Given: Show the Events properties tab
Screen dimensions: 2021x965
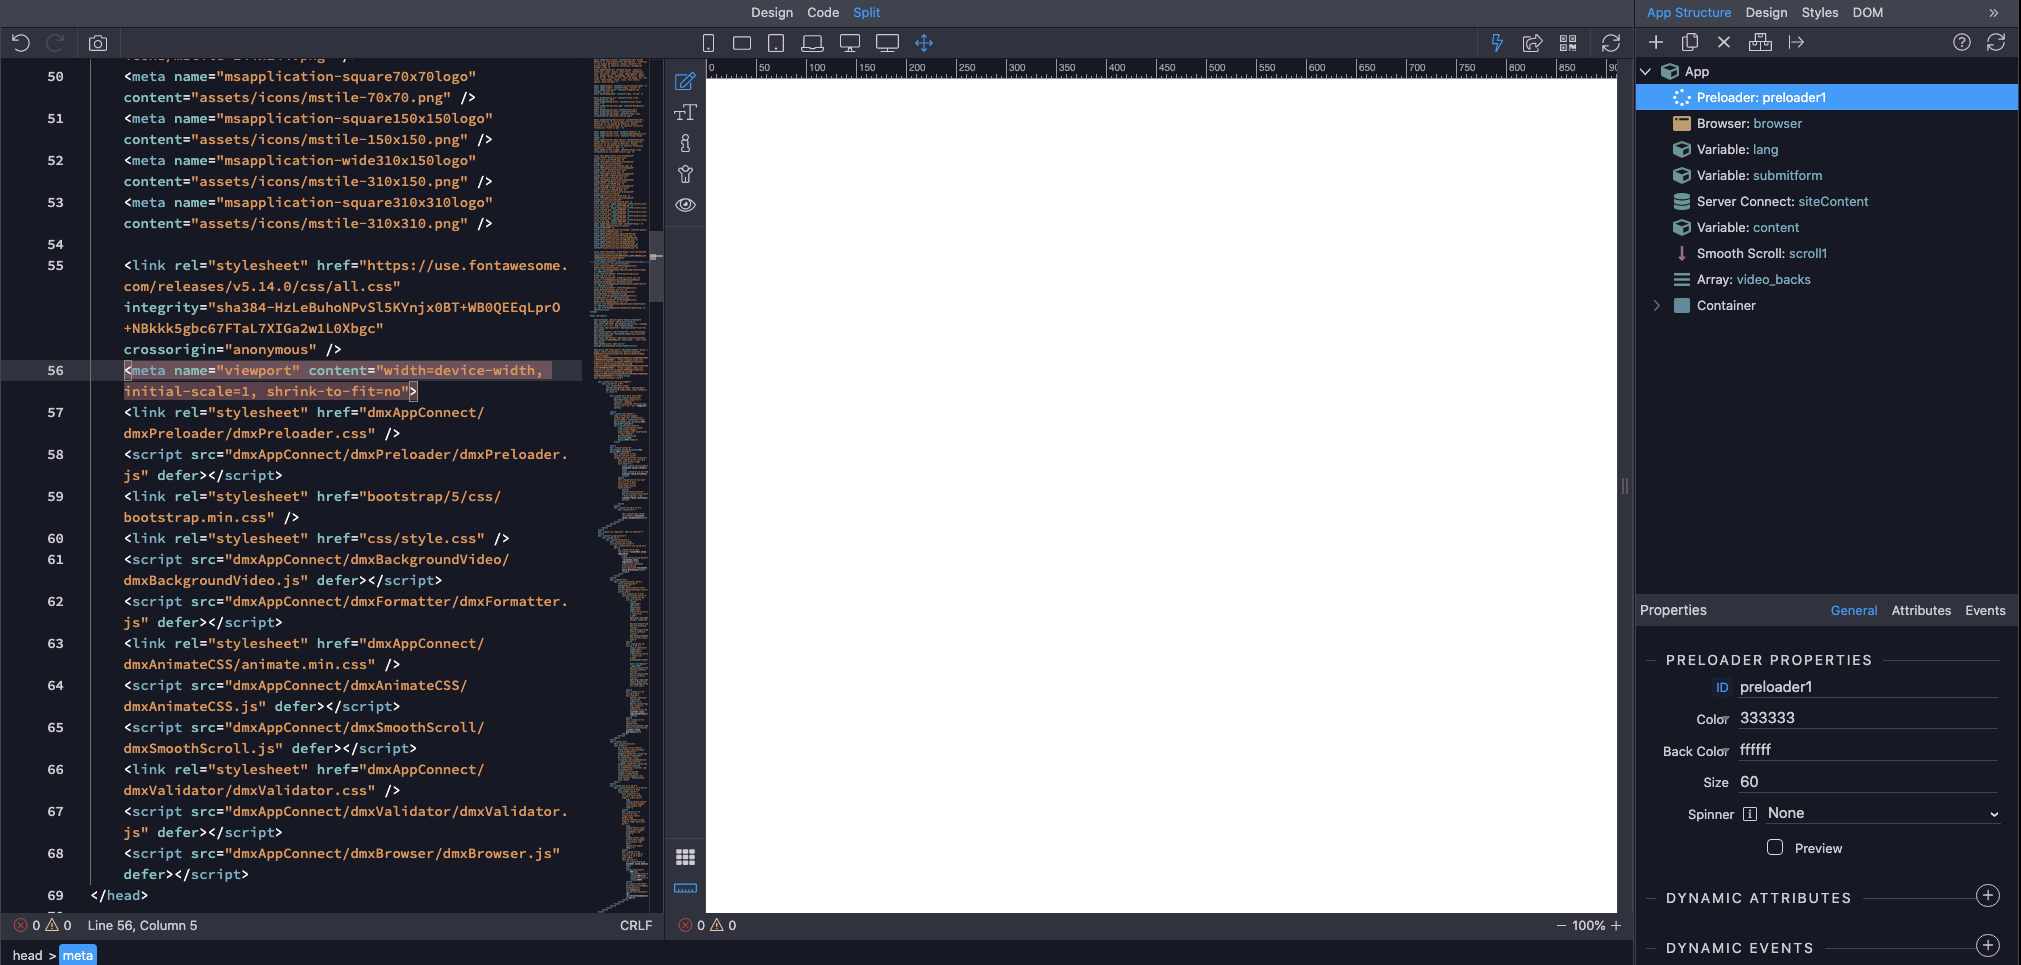Looking at the screenshot, I should pyautogui.click(x=1985, y=610).
